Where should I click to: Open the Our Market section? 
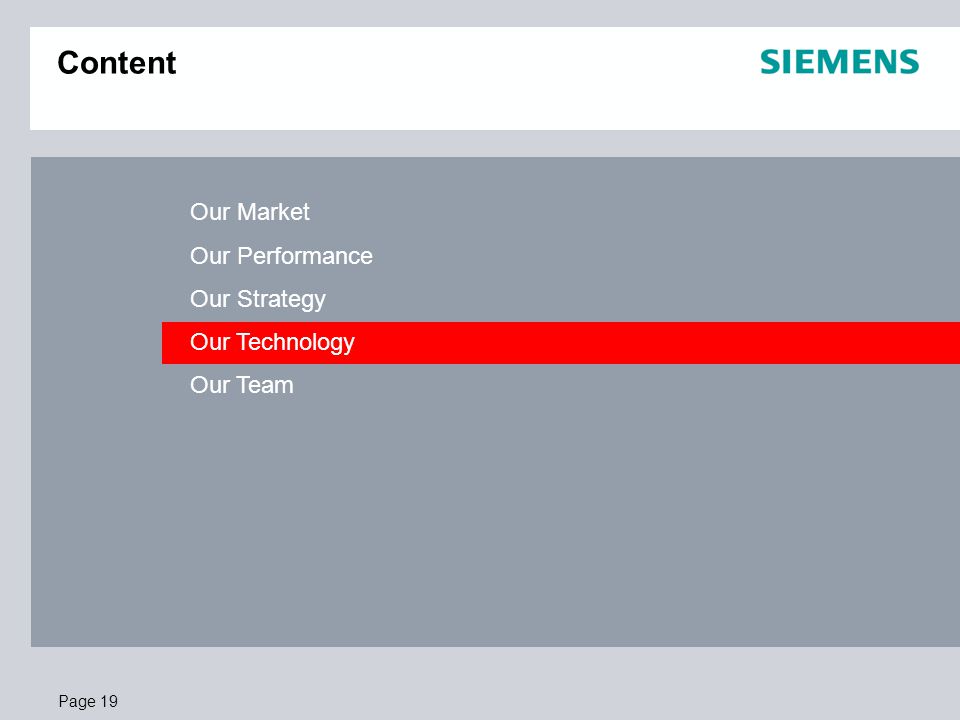click(x=250, y=212)
